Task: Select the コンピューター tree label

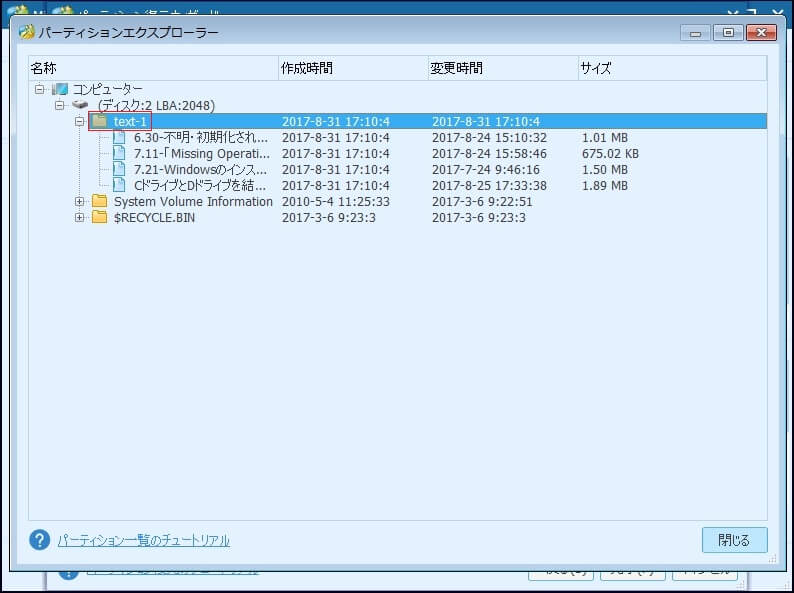Action: click(x=108, y=90)
